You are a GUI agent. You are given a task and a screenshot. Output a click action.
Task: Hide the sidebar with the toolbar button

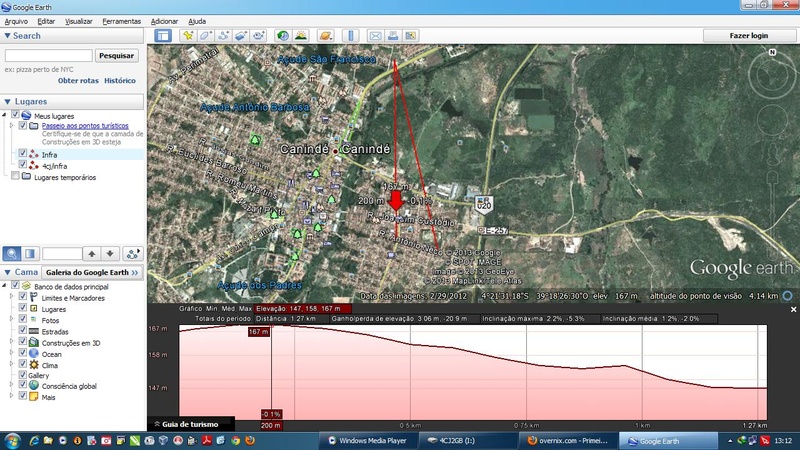[x=163, y=36]
